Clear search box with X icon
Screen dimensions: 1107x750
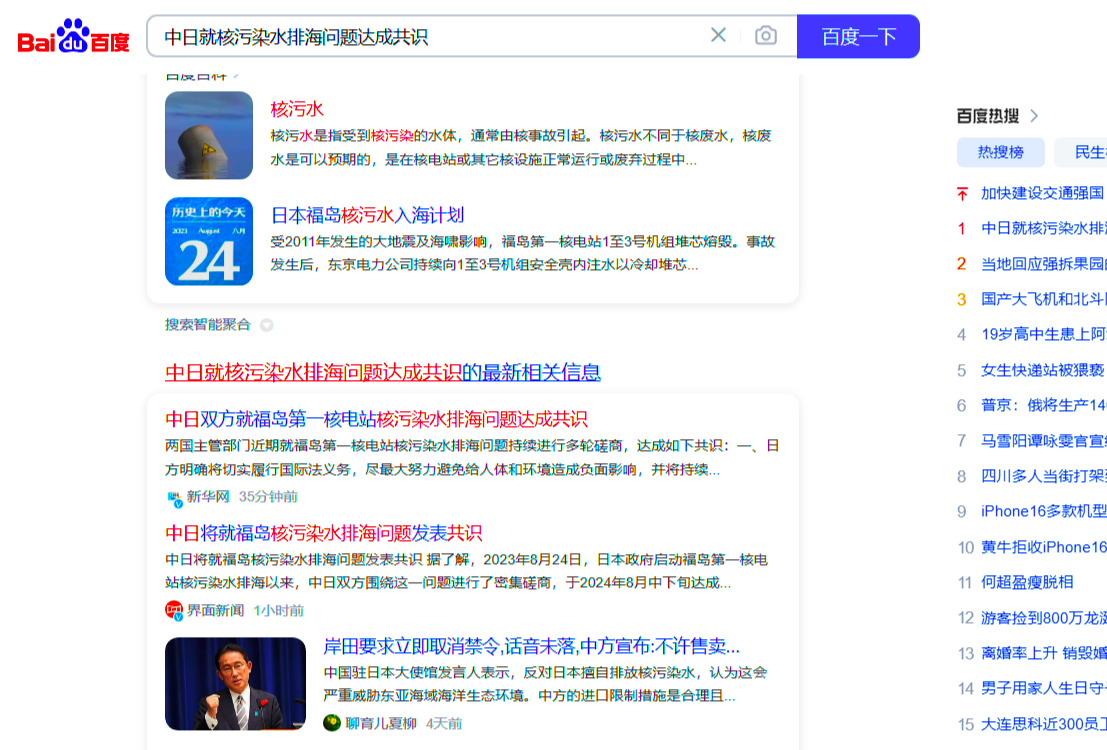pyautogui.click(x=718, y=36)
